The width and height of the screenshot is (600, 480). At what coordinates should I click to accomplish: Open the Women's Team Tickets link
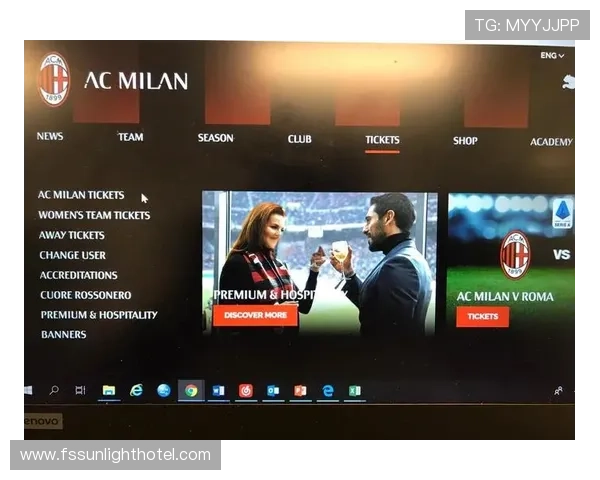coord(94,215)
